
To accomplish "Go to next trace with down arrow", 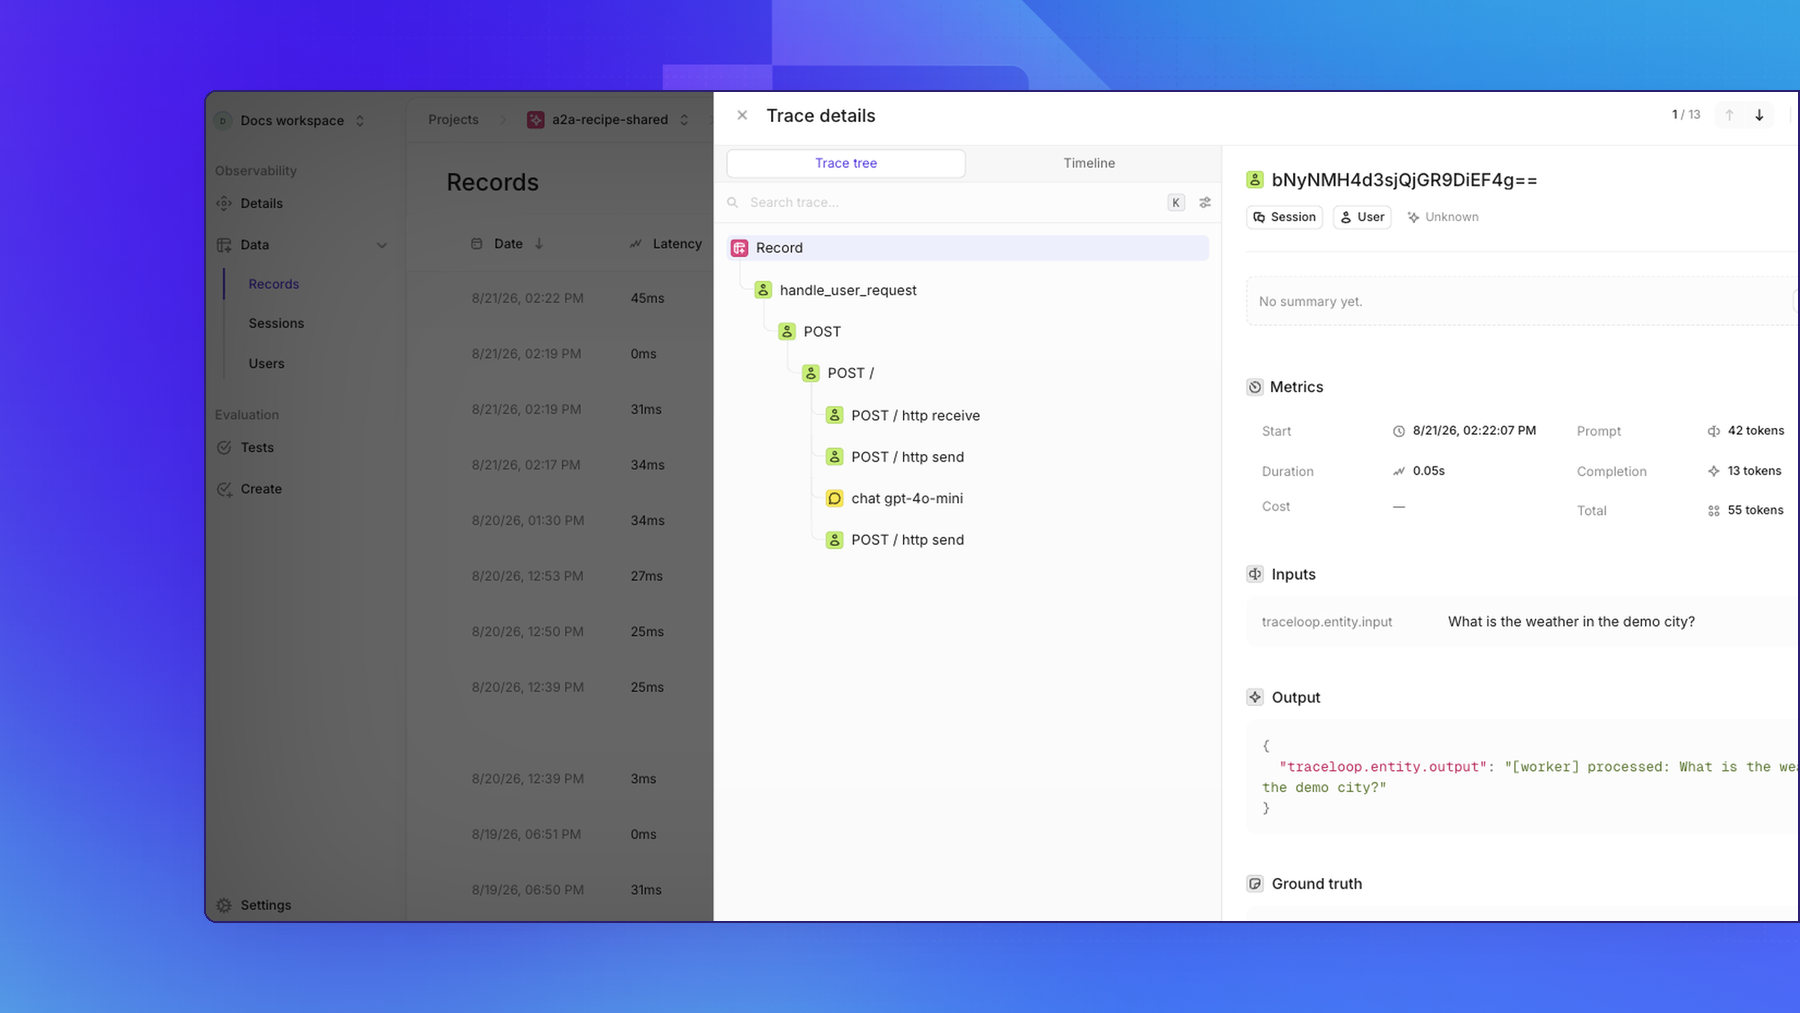I will 1759,115.
